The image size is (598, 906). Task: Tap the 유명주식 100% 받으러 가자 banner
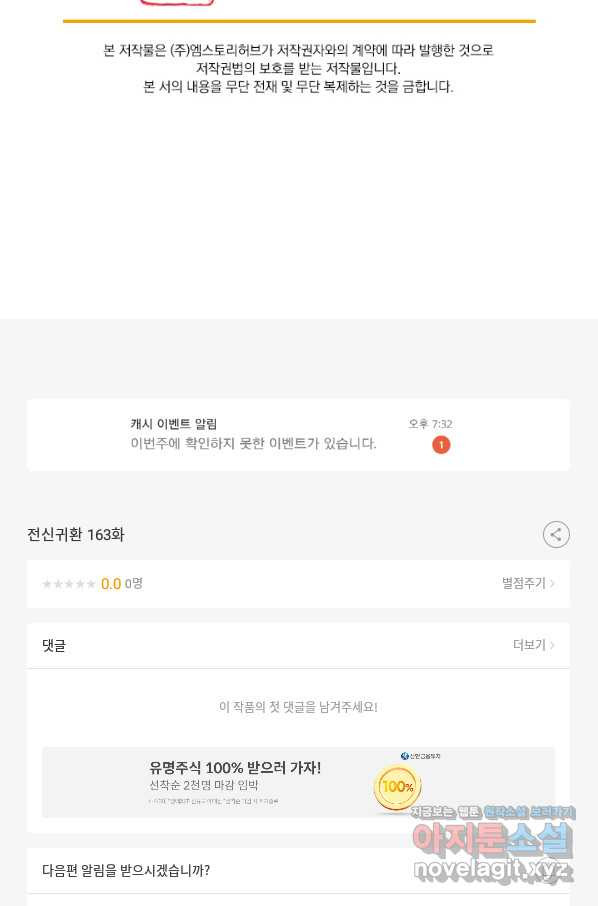pyautogui.click(x=298, y=782)
